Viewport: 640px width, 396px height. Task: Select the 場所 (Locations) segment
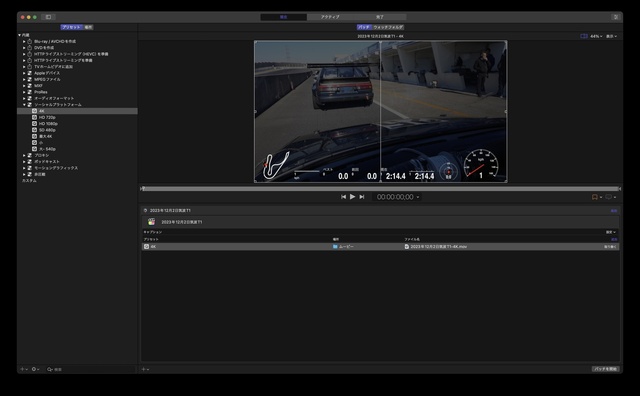coord(88,27)
